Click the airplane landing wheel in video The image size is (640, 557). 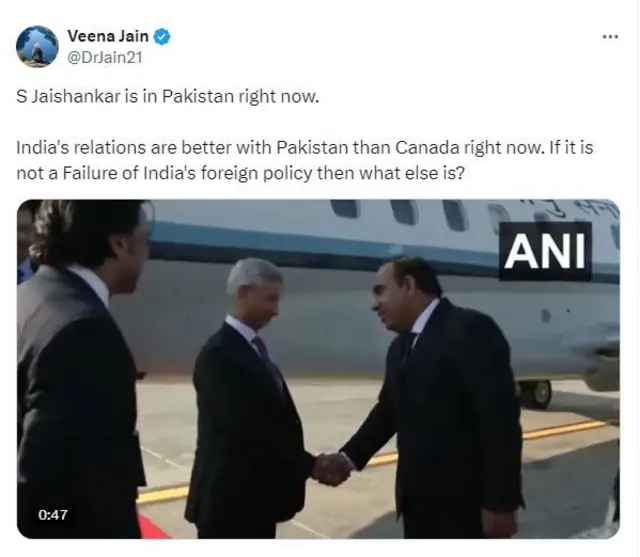click(x=541, y=394)
